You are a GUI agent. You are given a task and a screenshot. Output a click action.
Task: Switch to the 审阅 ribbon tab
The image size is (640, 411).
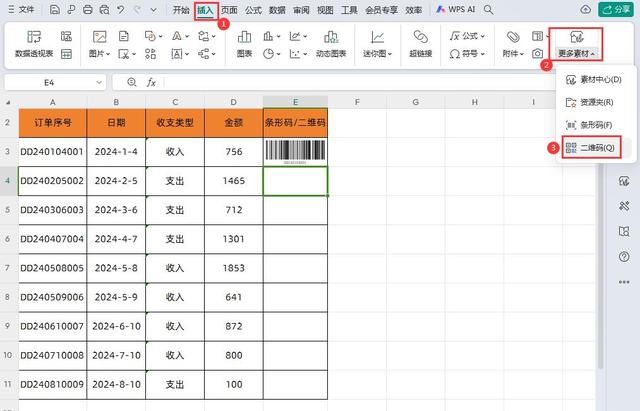click(301, 10)
